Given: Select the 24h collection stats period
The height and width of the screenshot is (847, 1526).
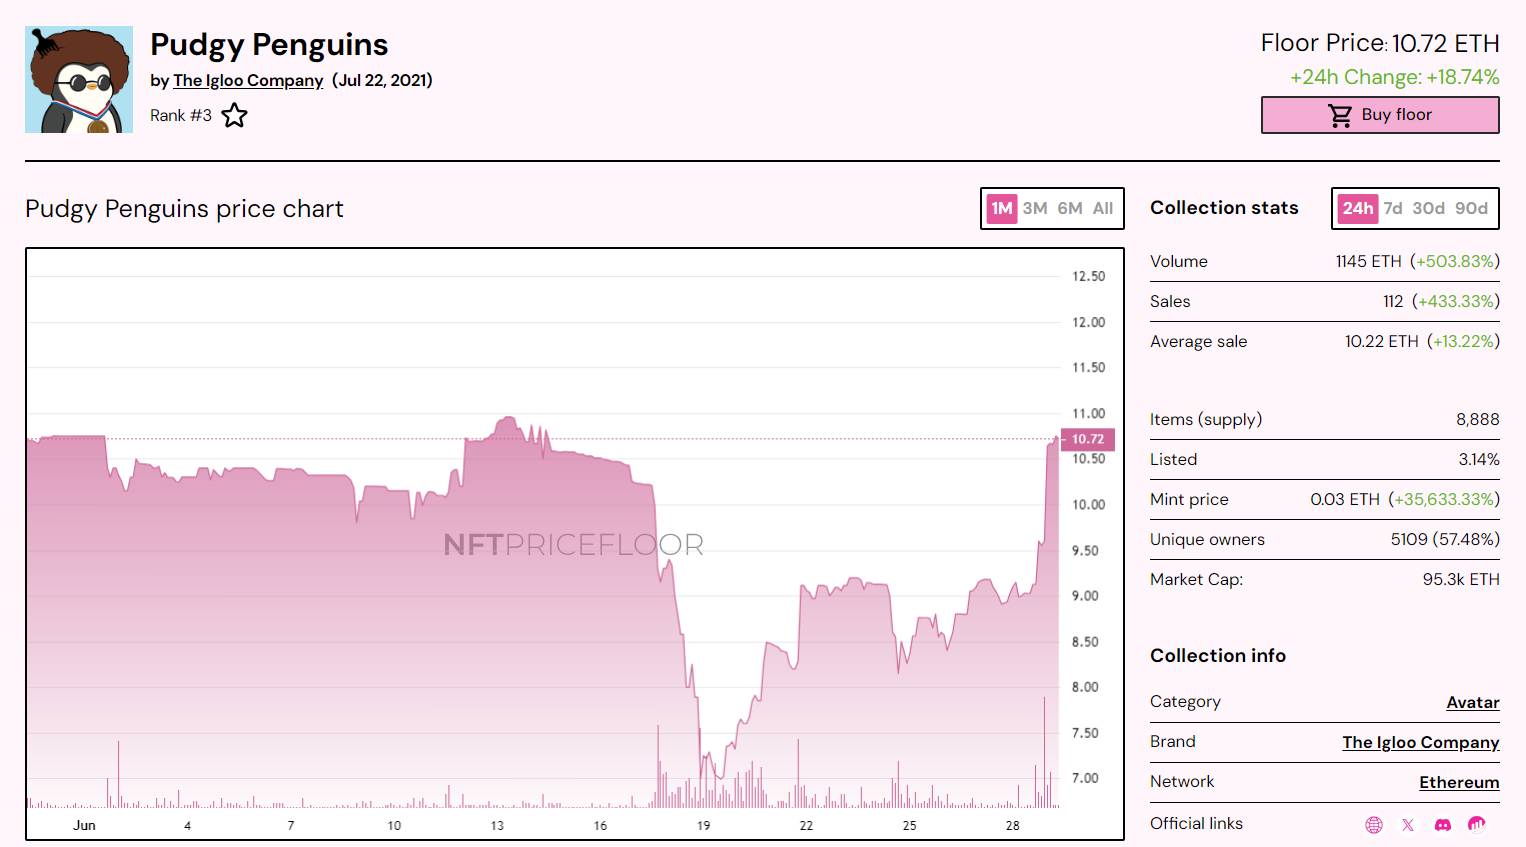Looking at the screenshot, I should point(1357,208).
